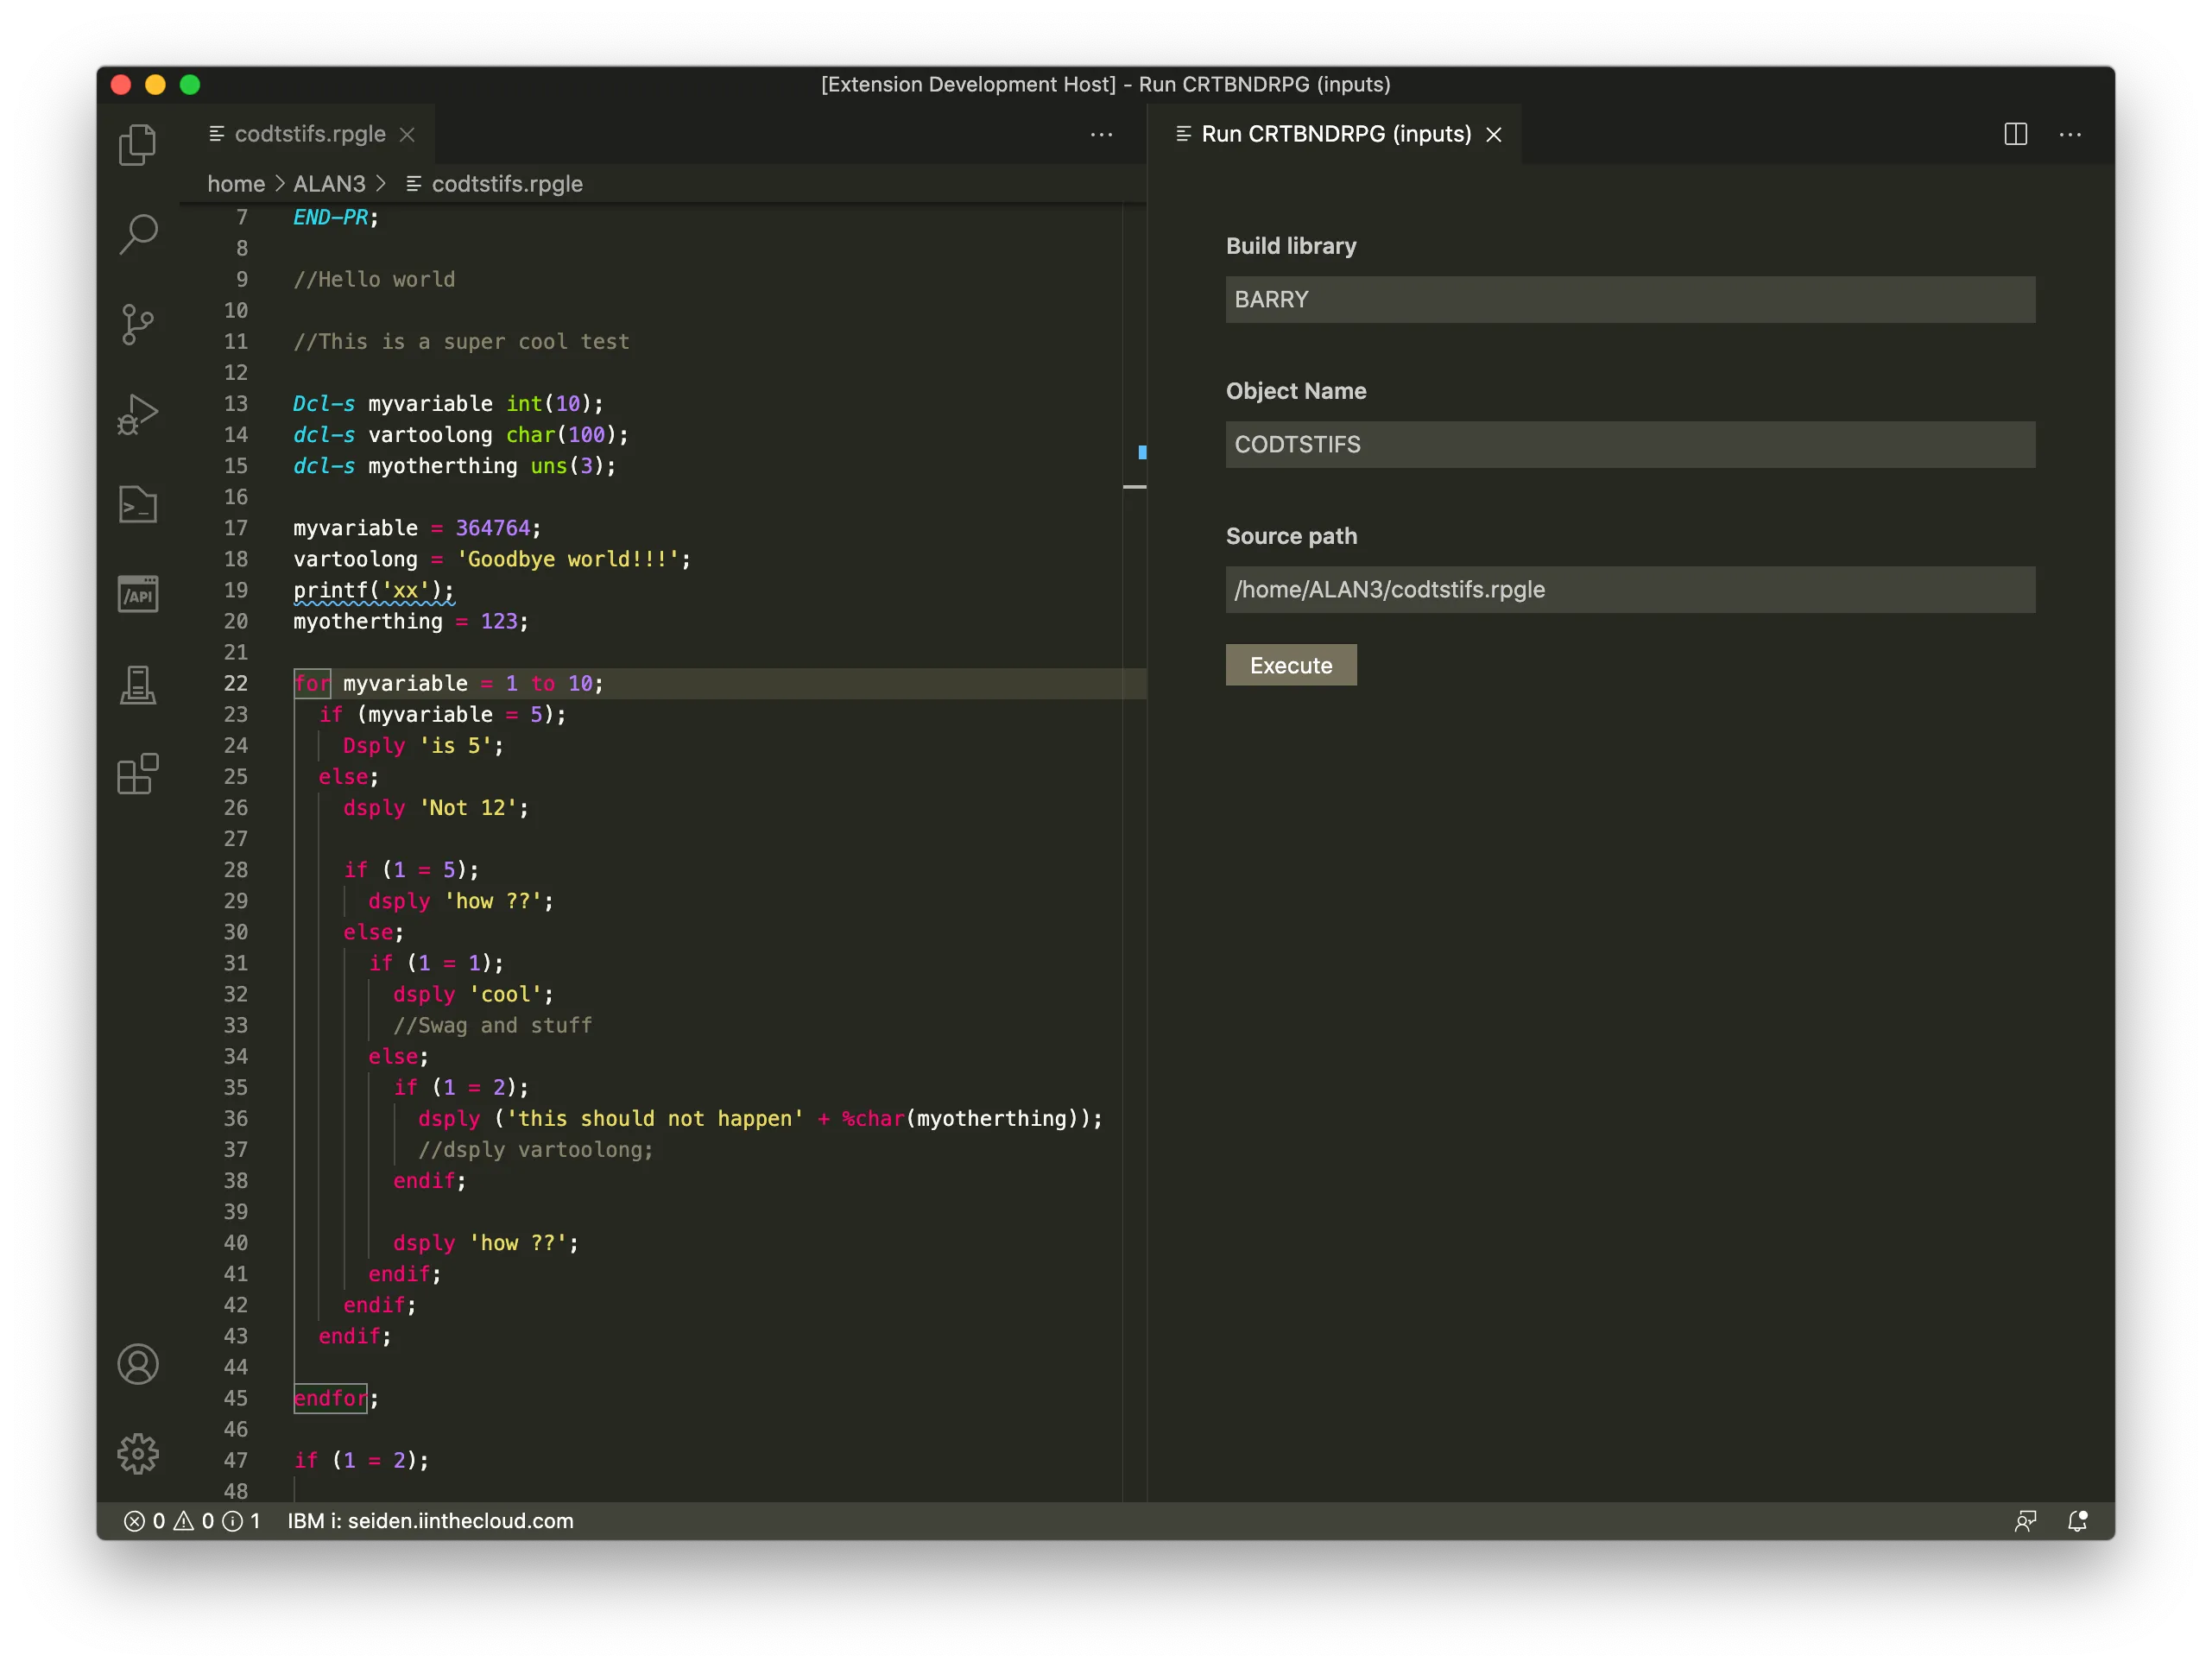
Task: Show errors and warnings in status bar
Action: (x=192, y=1521)
